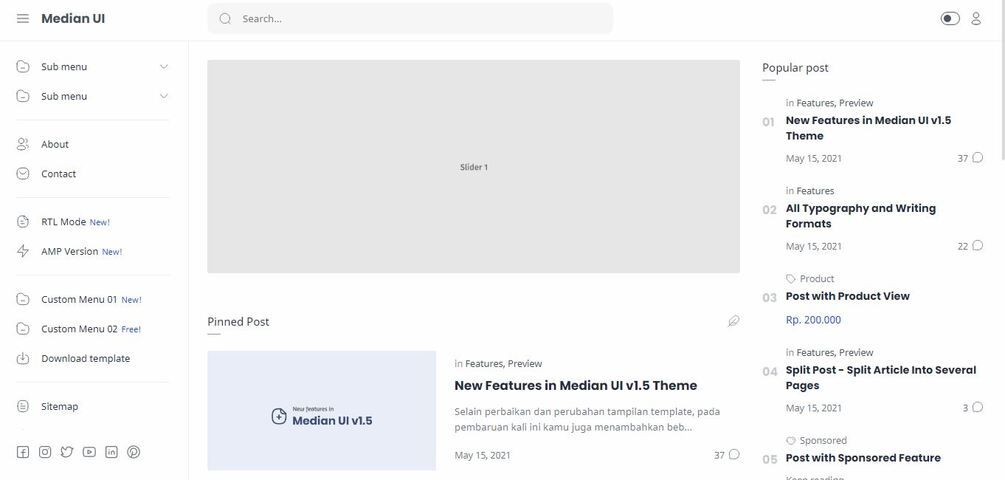This screenshot has width=1005, height=480.
Task: Click the first Sub menu folder icon
Action: (x=22, y=67)
